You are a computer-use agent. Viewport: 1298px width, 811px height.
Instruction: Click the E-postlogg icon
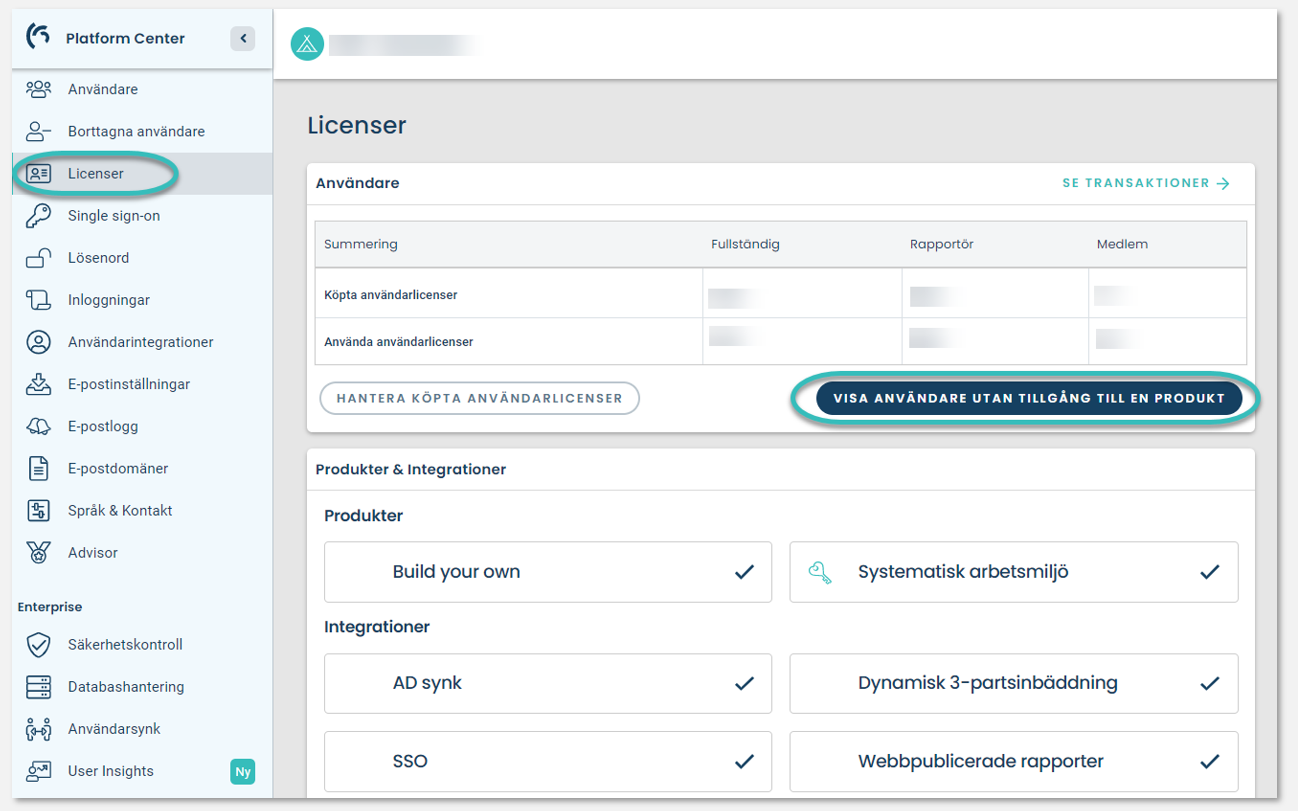(38, 426)
